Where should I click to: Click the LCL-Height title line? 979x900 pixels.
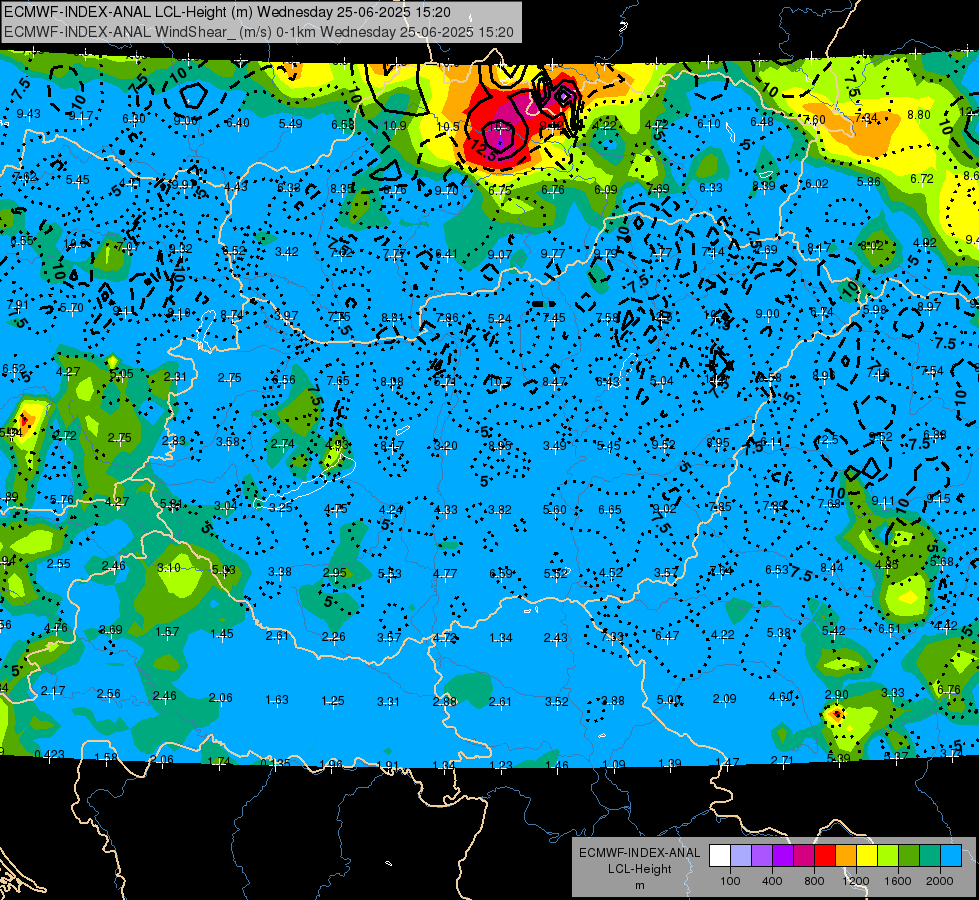coord(227,12)
